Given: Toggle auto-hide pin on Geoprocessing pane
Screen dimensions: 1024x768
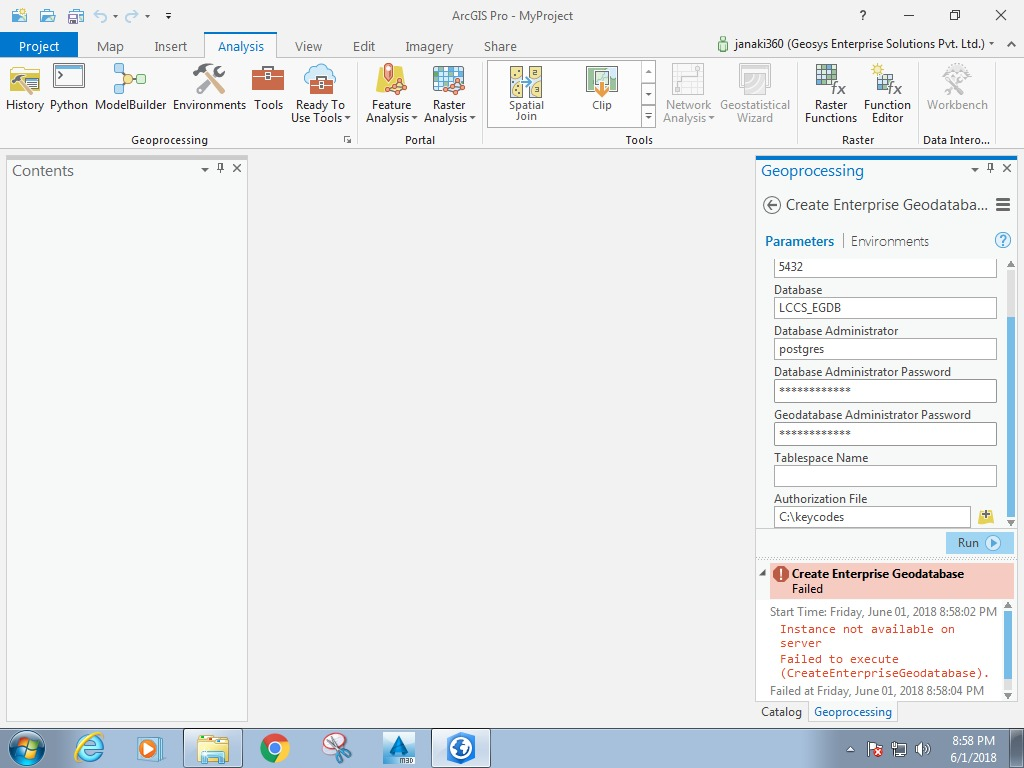Looking at the screenshot, I should [x=991, y=168].
